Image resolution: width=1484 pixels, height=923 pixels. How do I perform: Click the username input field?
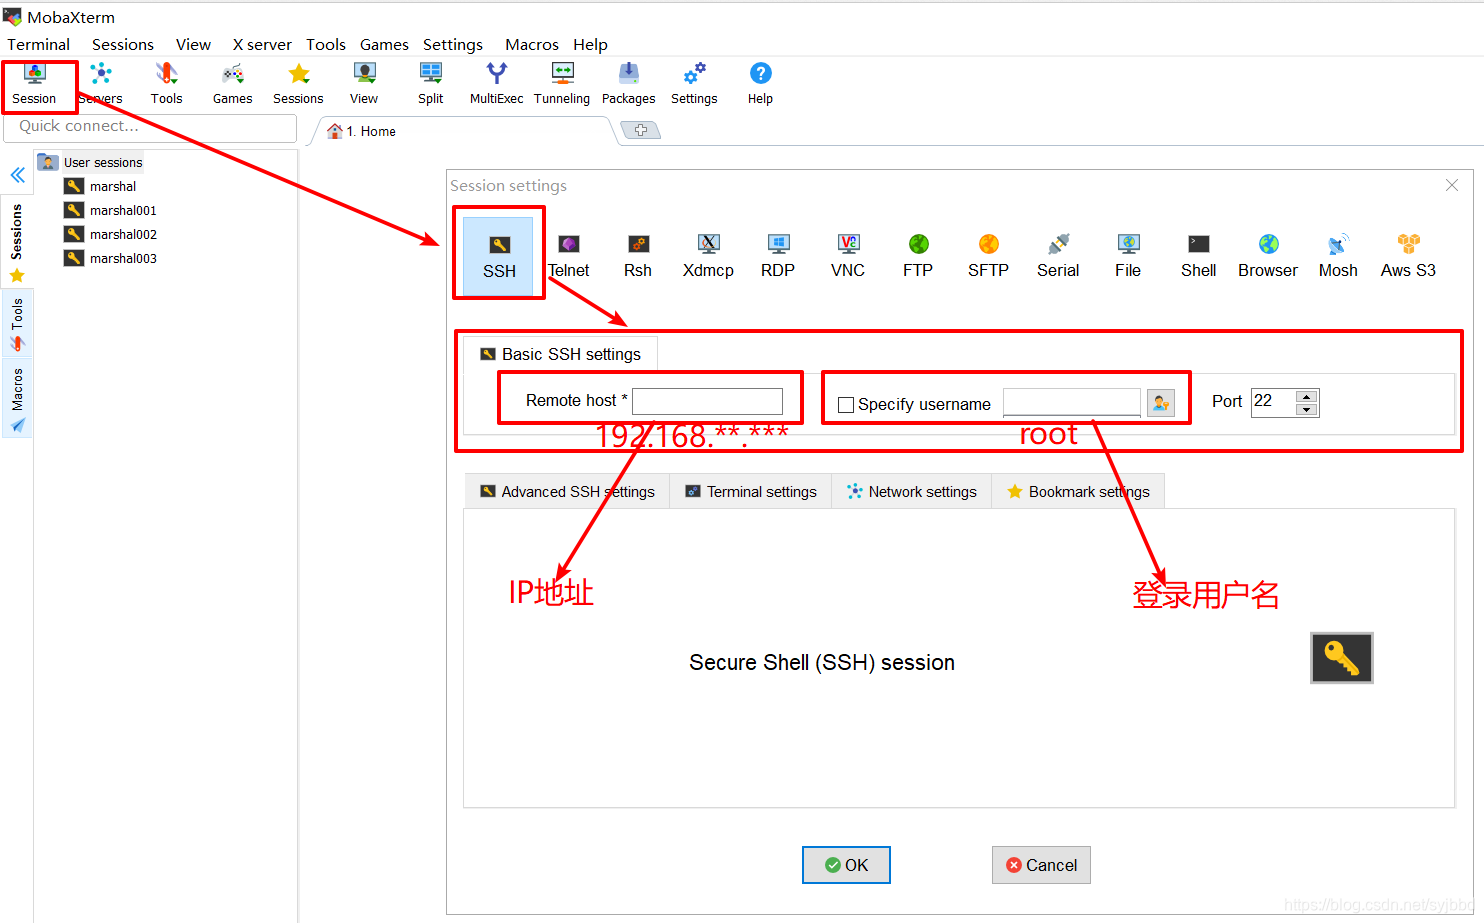[x=1072, y=402]
